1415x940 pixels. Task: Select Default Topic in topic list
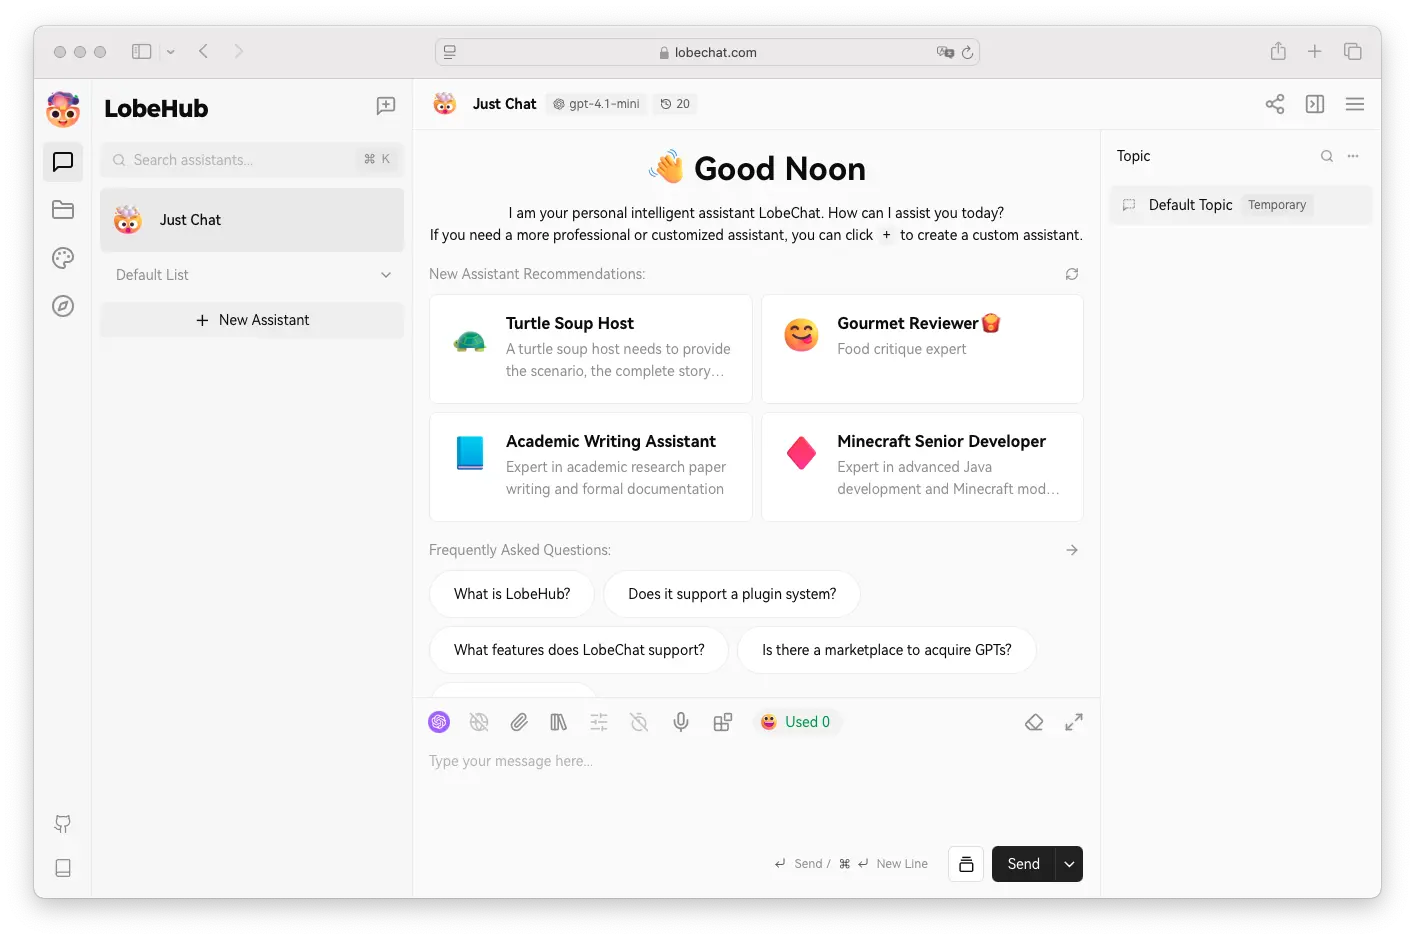(1190, 205)
